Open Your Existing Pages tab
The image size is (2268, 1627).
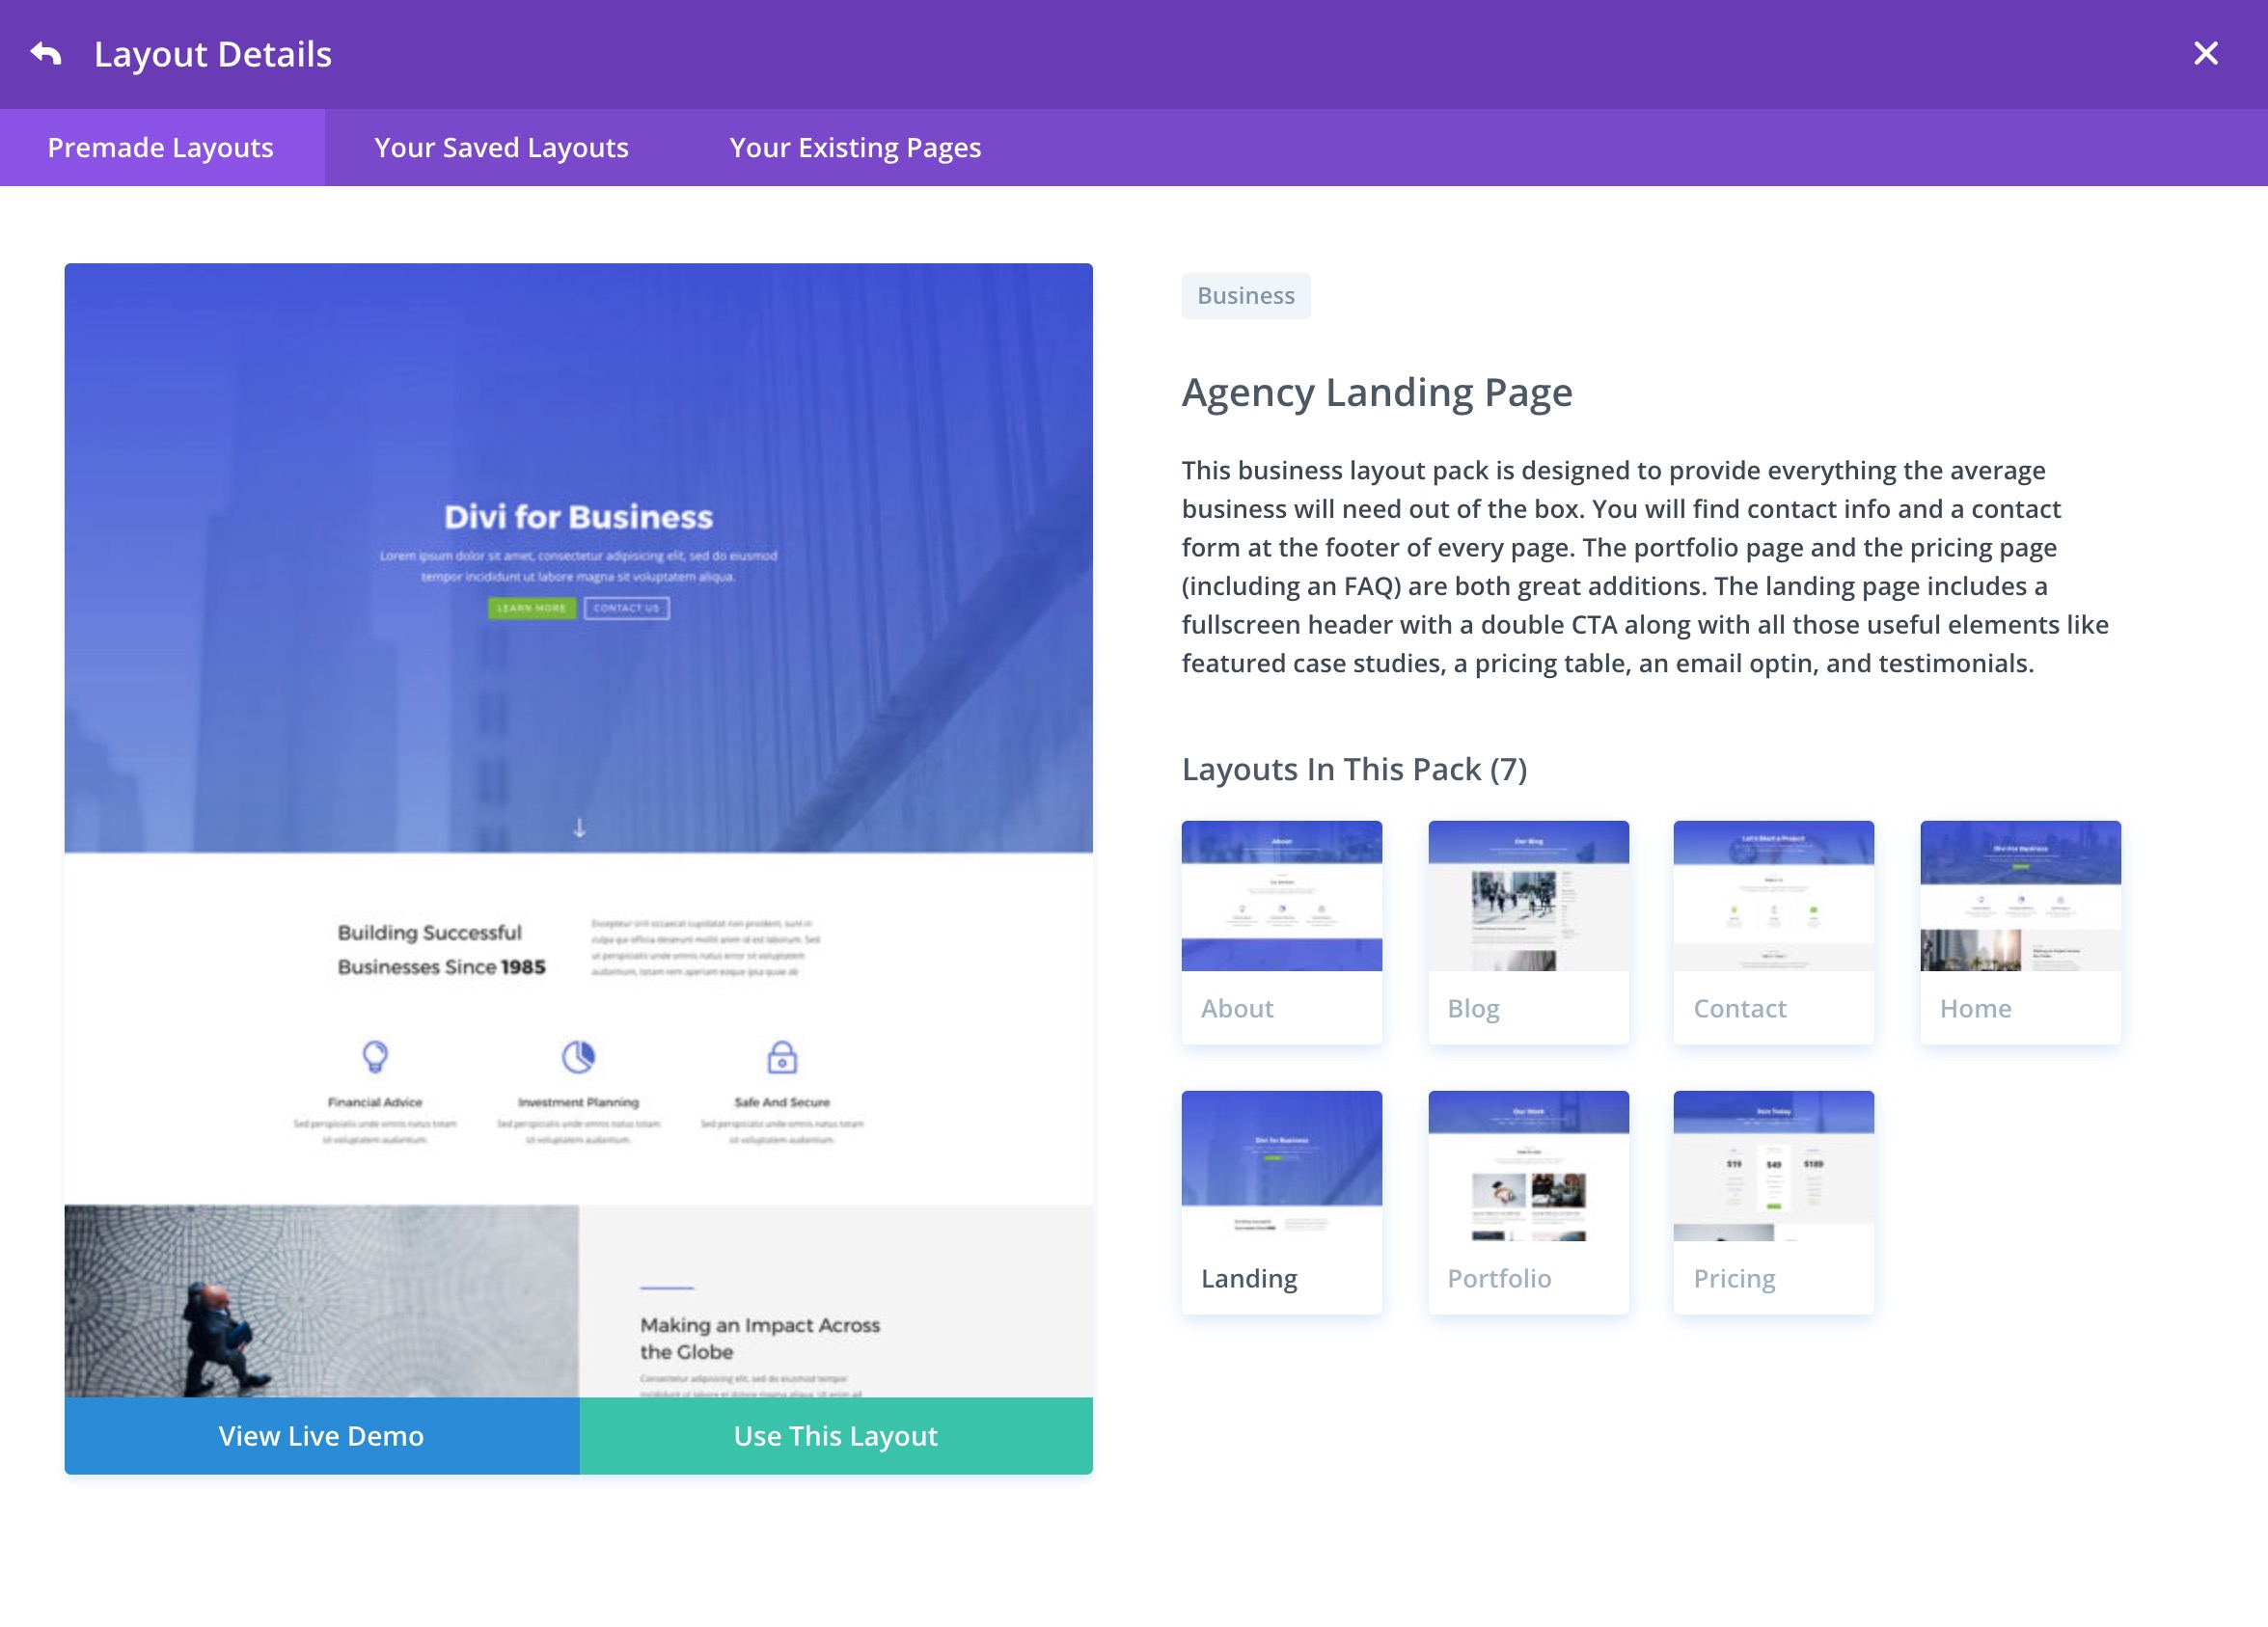(x=855, y=147)
